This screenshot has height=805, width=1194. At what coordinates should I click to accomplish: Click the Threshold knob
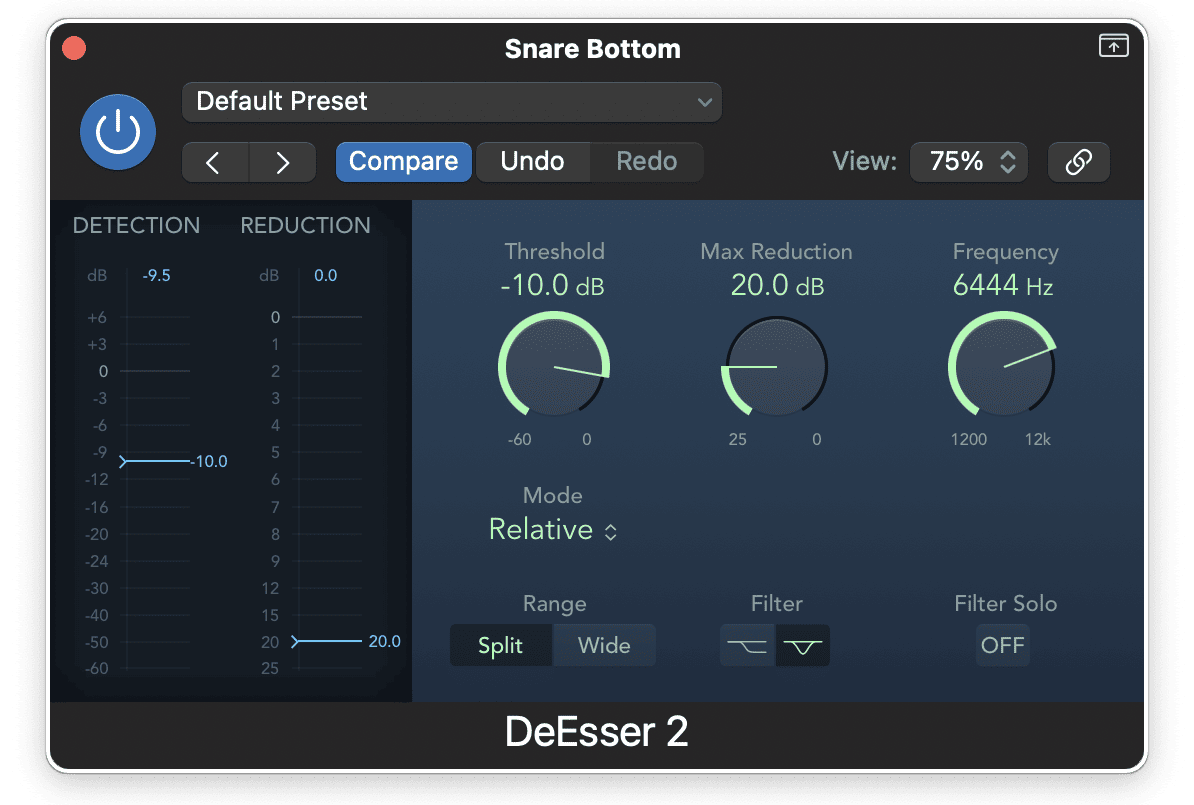point(554,366)
